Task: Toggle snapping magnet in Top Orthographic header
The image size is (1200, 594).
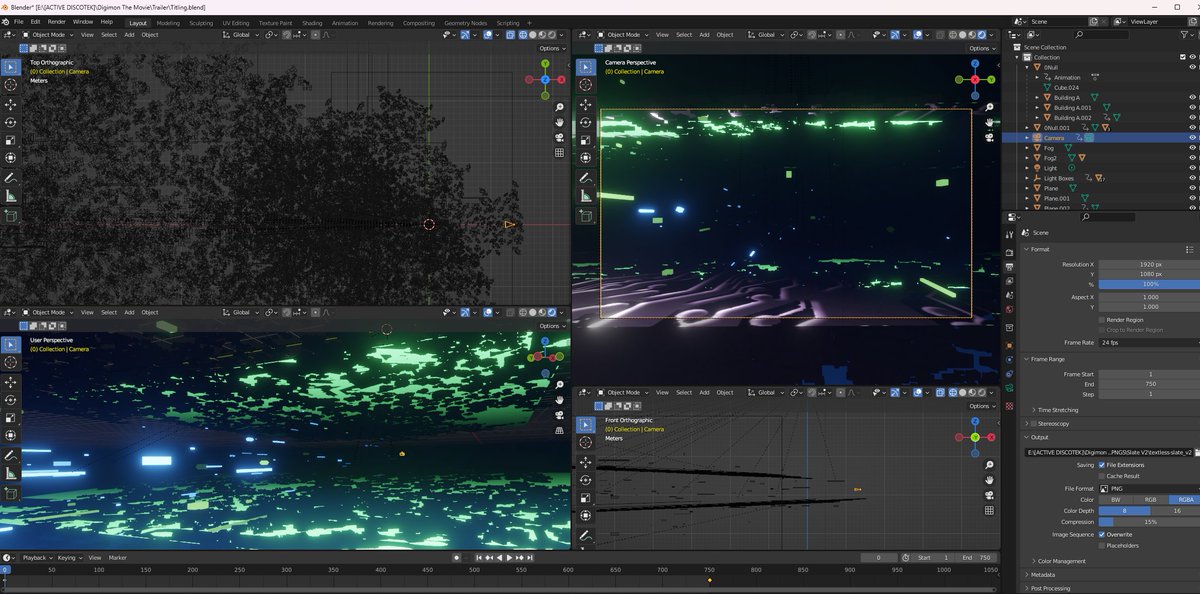Action: tap(287, 34)
